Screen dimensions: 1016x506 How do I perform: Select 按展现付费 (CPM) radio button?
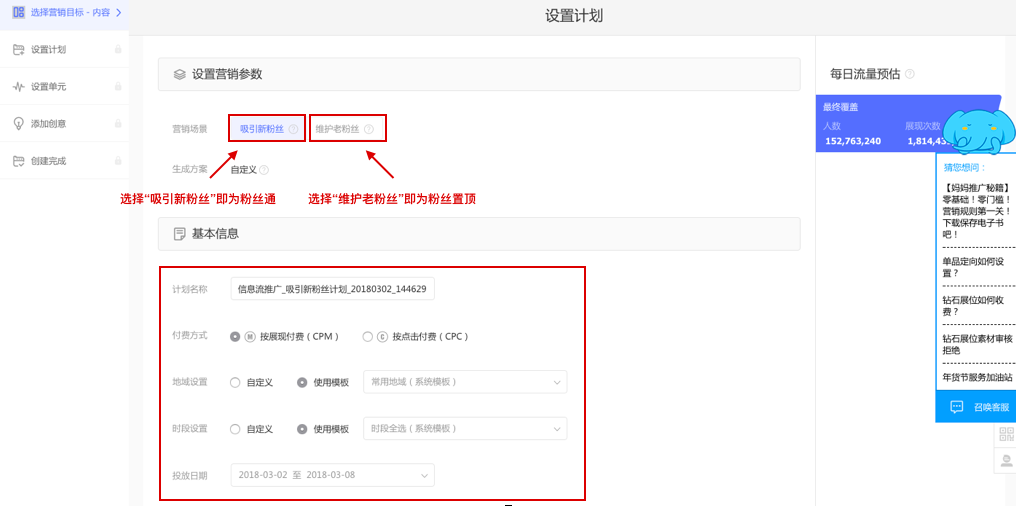click(x=235, y=337)
